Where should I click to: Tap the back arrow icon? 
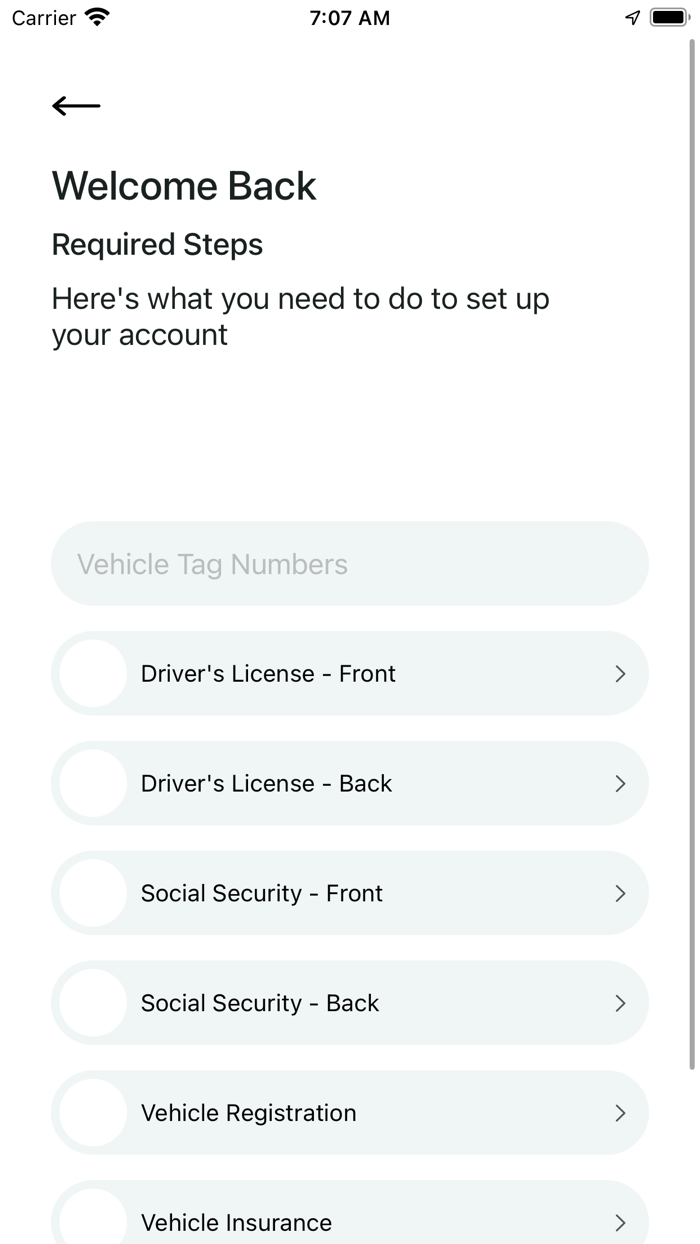pos(76,106)
